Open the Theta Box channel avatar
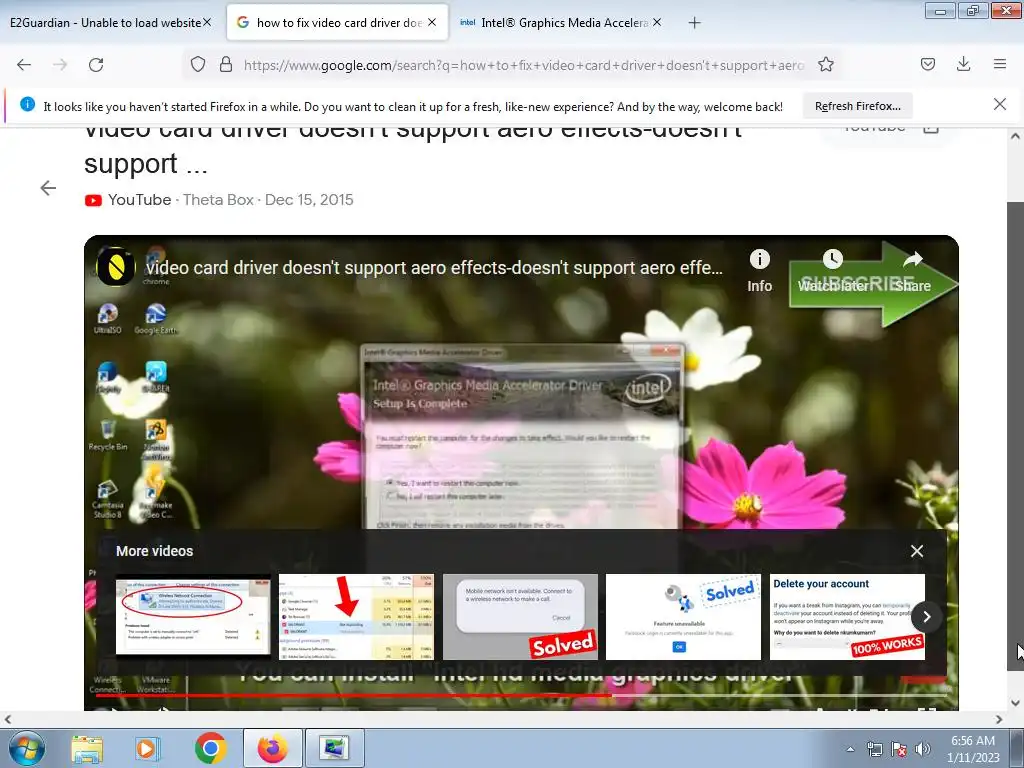The width and height of the screenshot is (1024, 768). 116,266
